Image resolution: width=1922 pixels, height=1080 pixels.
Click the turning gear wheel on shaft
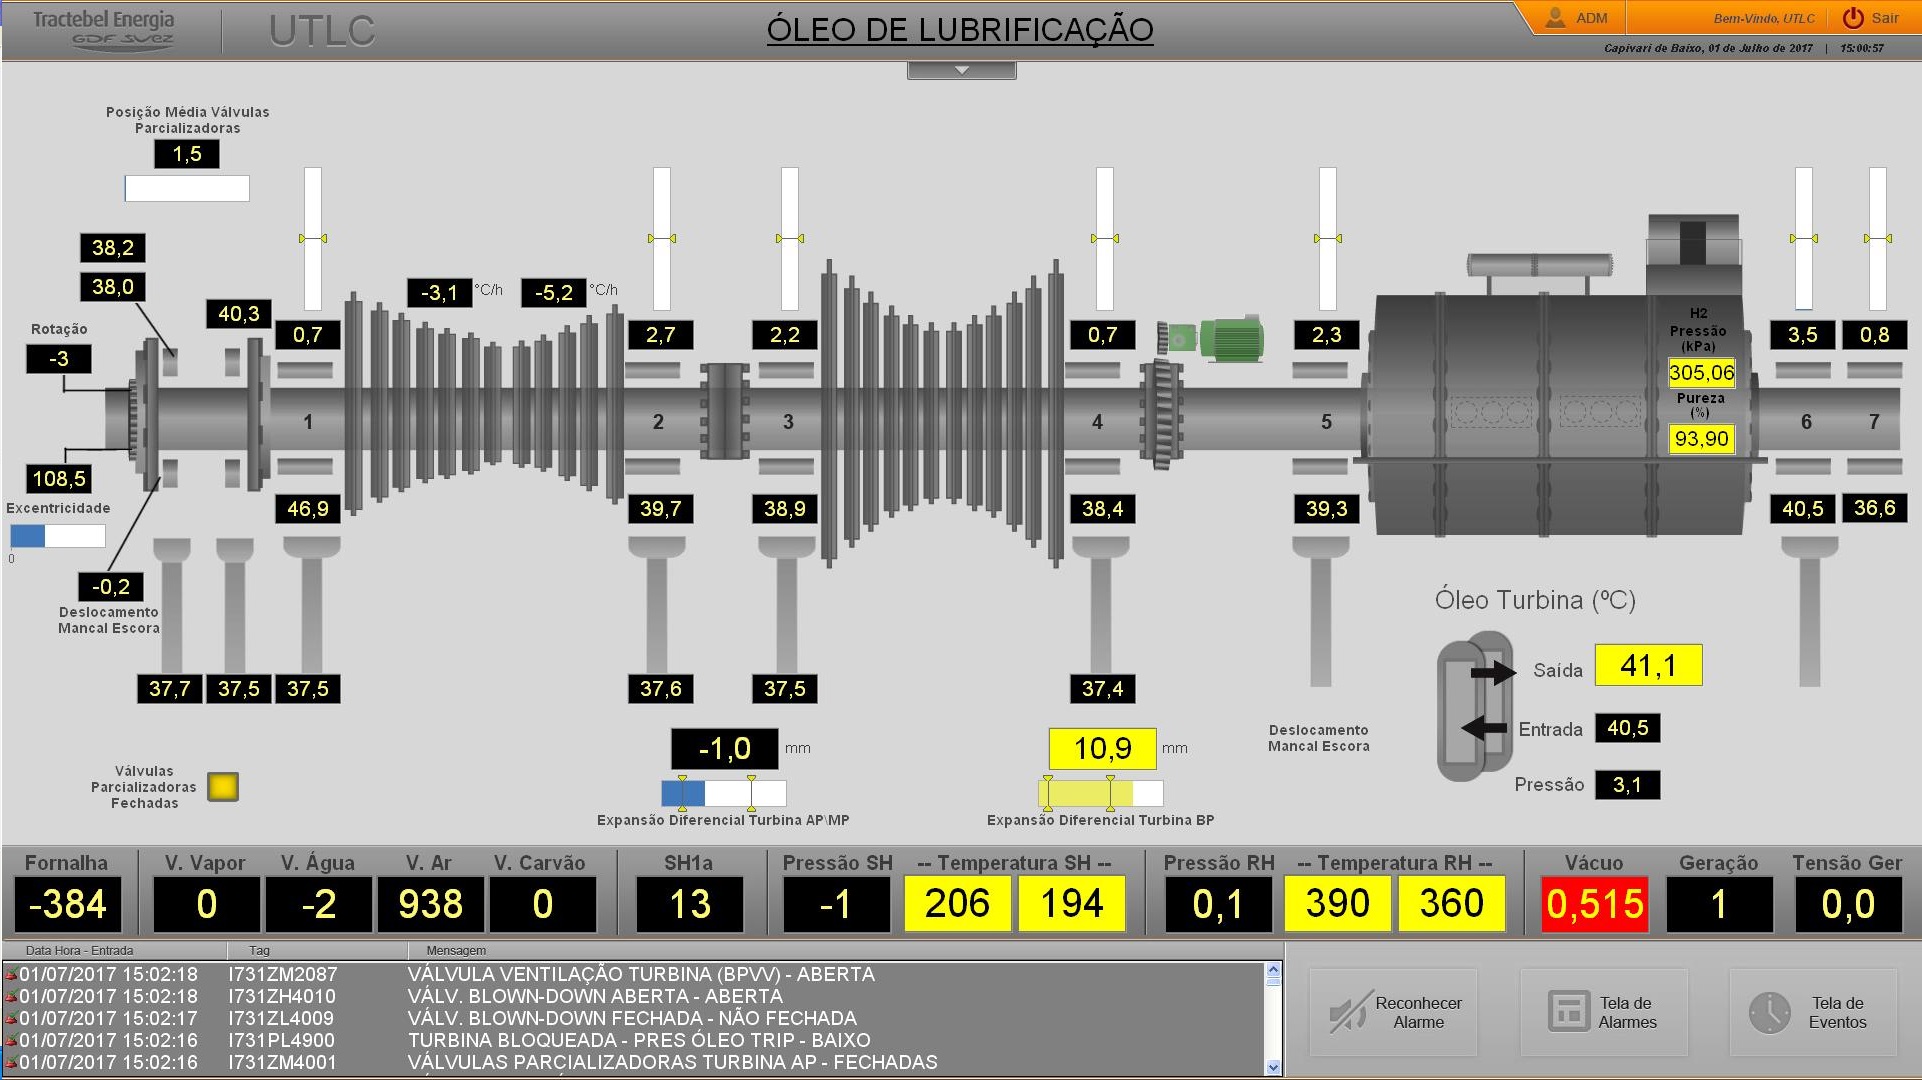tap(1161, 414)
